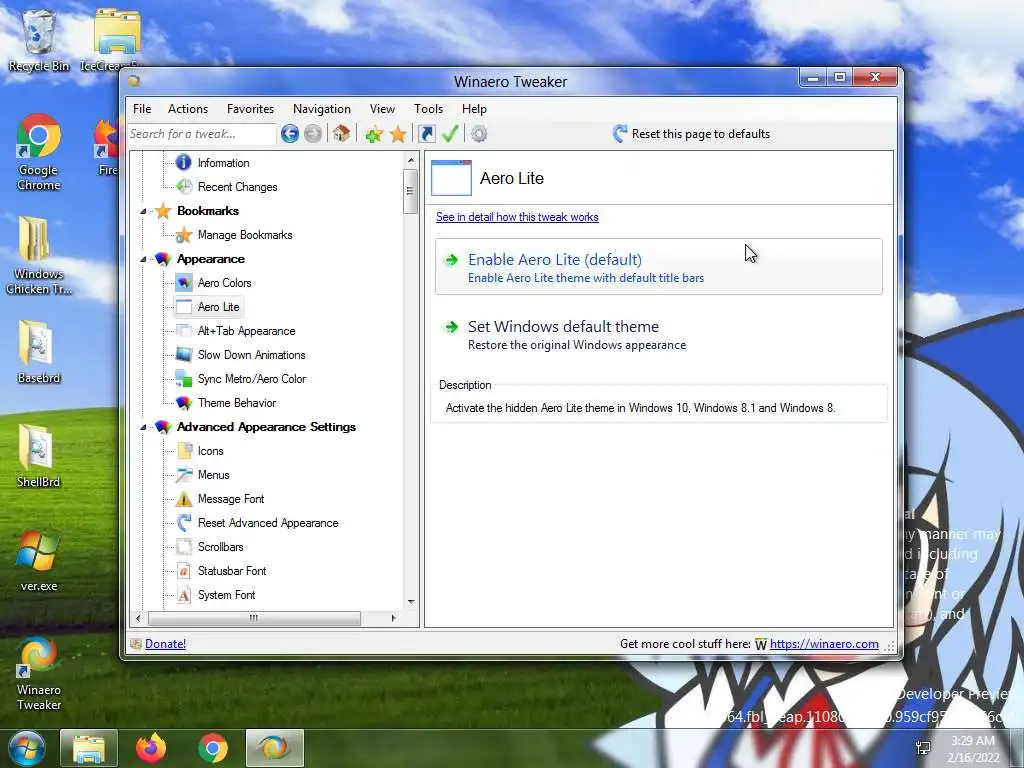Click the Slow Down Animations icon
The width and height of the screenshot is (1024, 768).
(x=184, y=355)
